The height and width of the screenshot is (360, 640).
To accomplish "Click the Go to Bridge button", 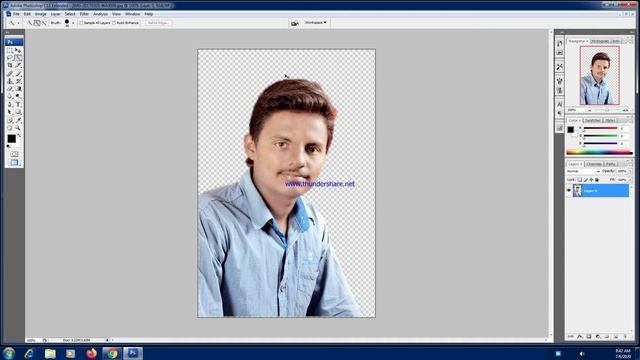I will [x=295, y=23].
